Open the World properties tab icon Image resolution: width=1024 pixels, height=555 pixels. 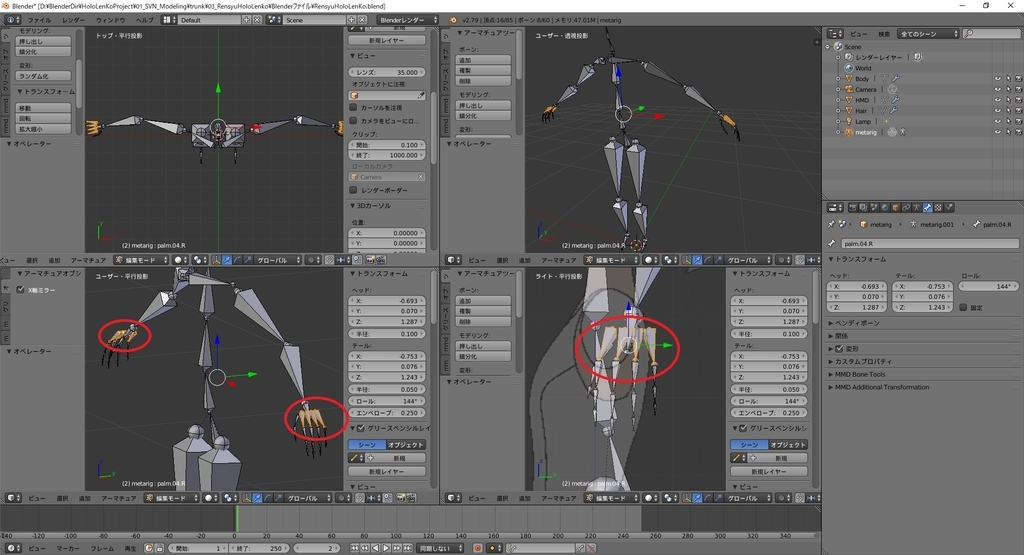[885, 207]
